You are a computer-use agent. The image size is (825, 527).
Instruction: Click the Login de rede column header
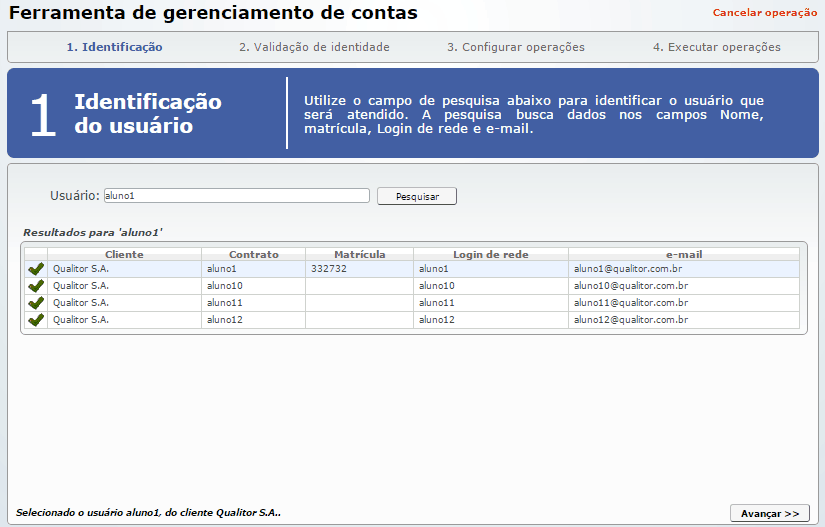coord(490,255)
